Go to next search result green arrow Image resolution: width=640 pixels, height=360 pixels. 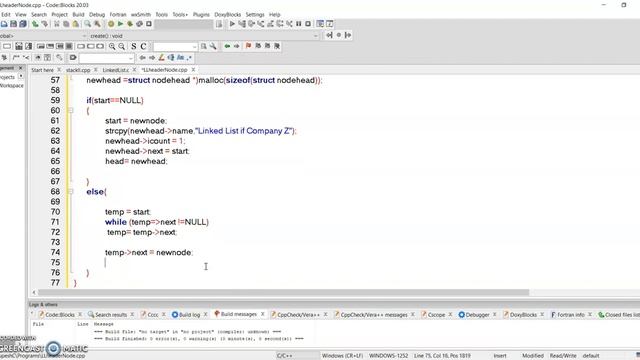pos(236,46)
